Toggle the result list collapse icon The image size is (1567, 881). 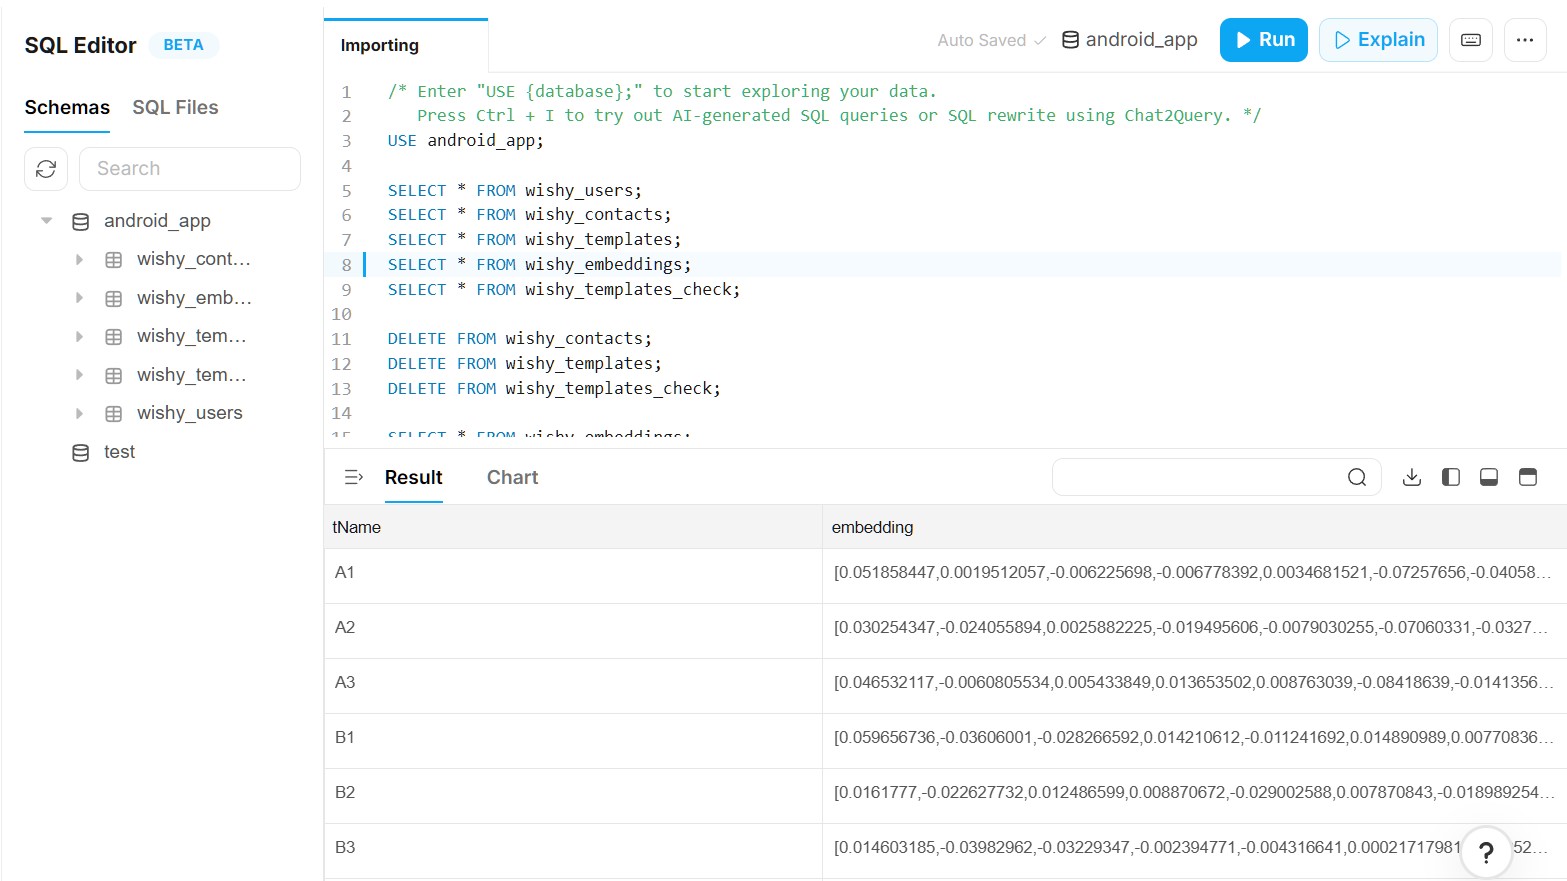pos(353,477)
